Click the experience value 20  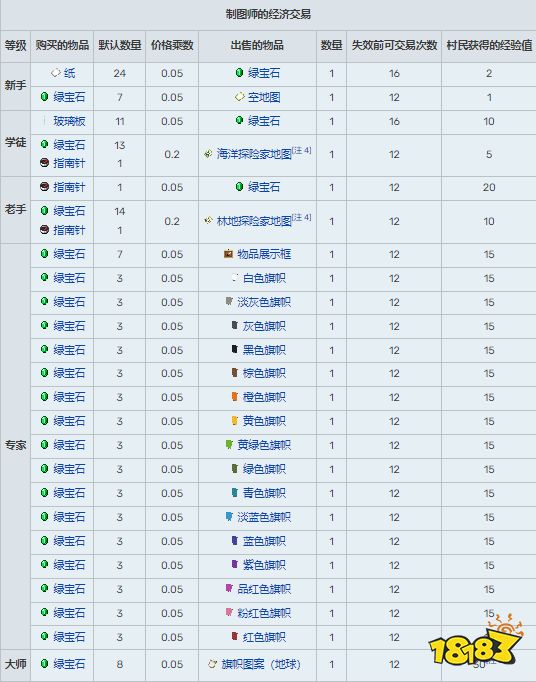click(489, 187)
